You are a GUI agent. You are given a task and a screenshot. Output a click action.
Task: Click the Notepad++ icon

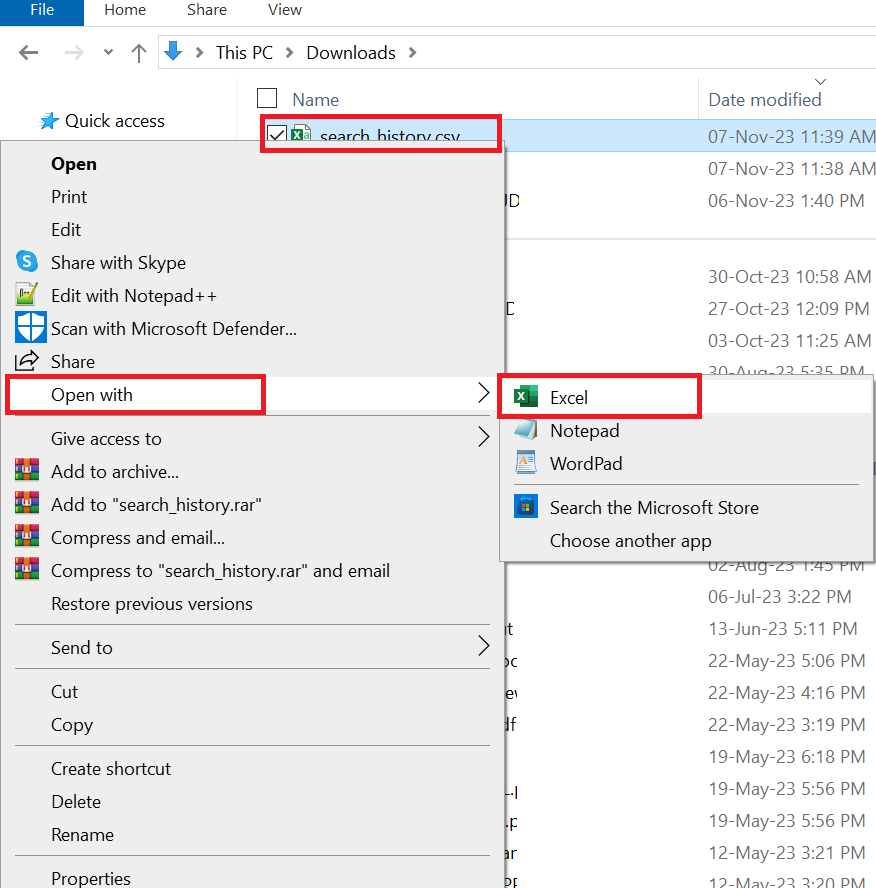[x=27, y=294]
